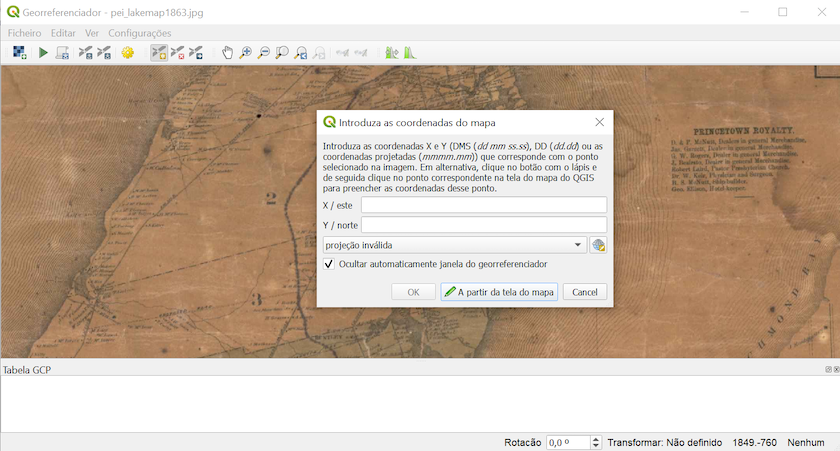Focus the Y / norte coordinate field
Image resolution: width=840 pixels, height=451 pixels.
[483, 225]
